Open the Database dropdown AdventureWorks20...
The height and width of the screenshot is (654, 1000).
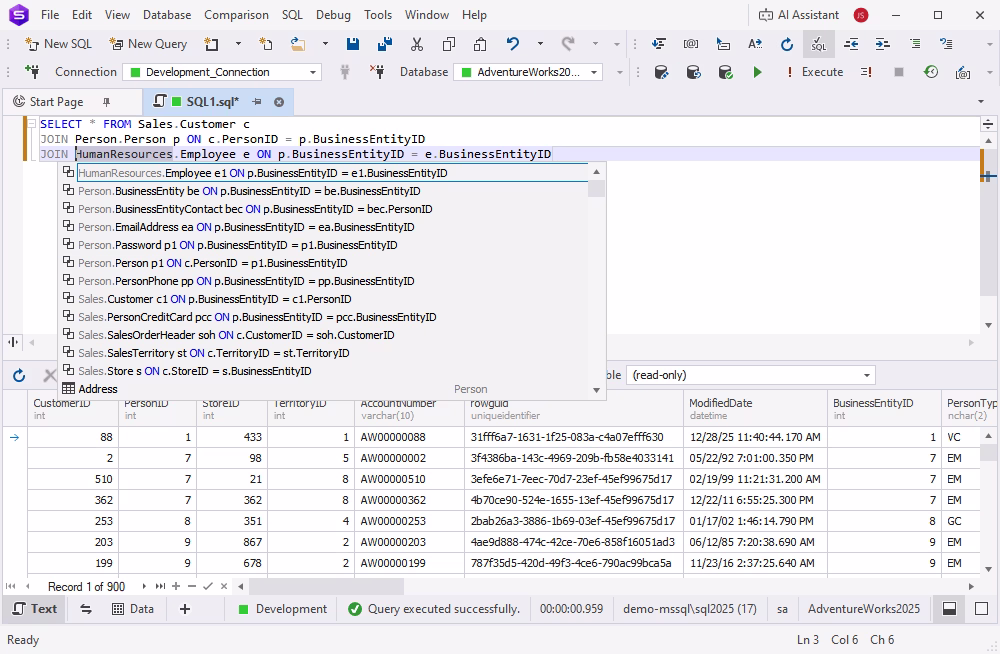tap(528, 72)
